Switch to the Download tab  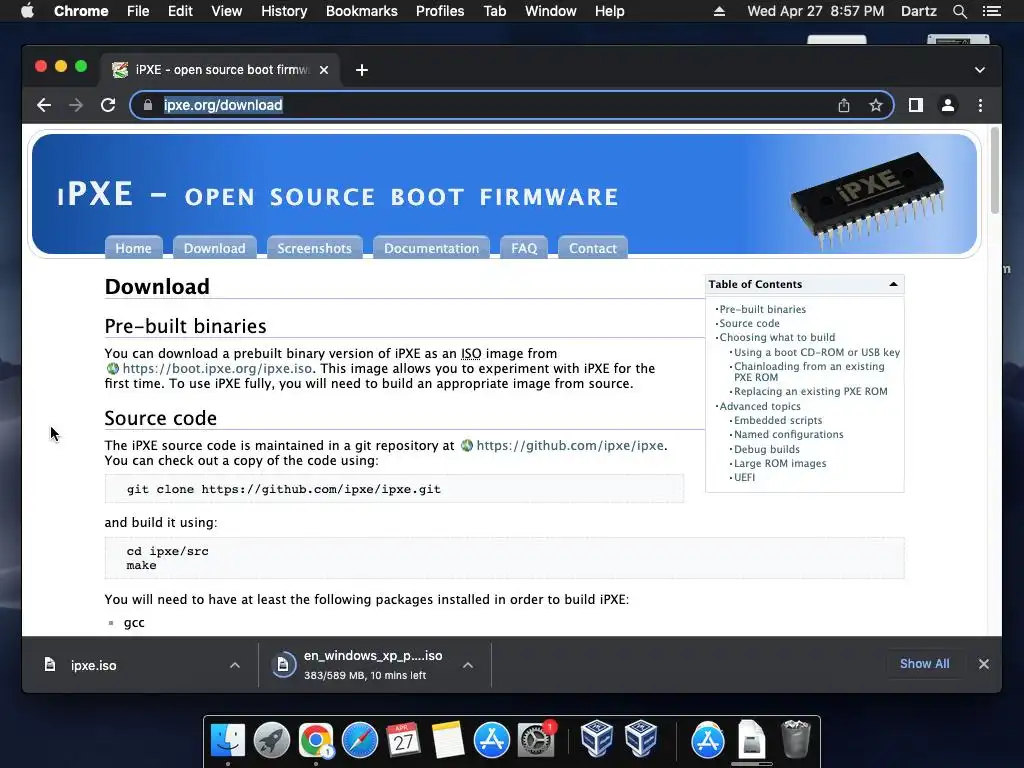pyautogui.click(x=214, y=248)
